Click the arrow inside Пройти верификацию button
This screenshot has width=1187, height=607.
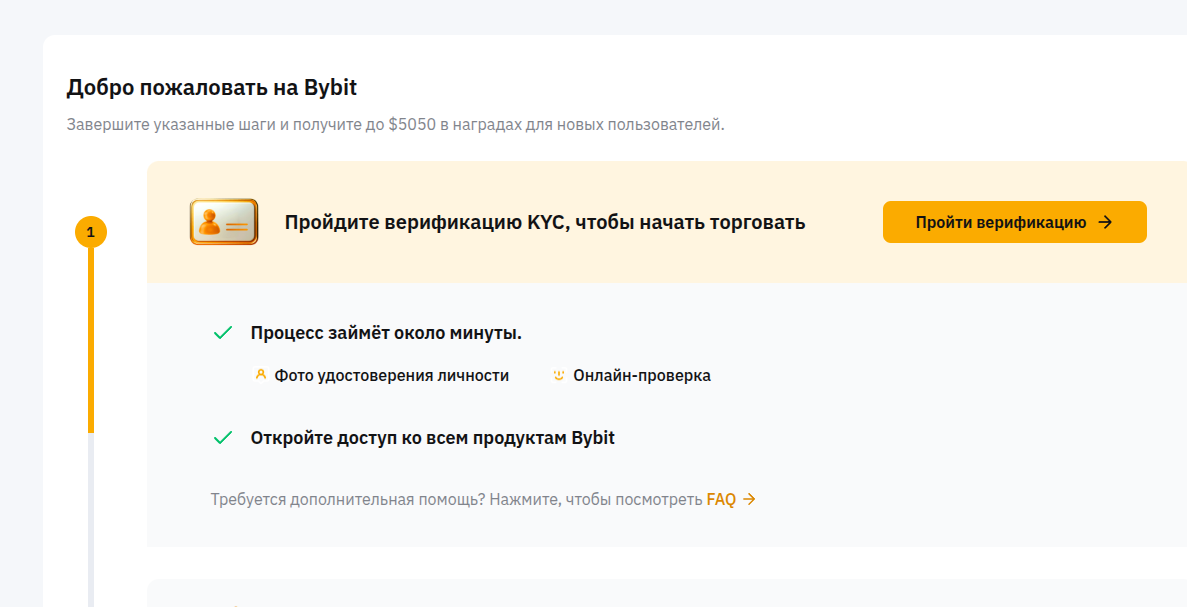pos(1105,222)
